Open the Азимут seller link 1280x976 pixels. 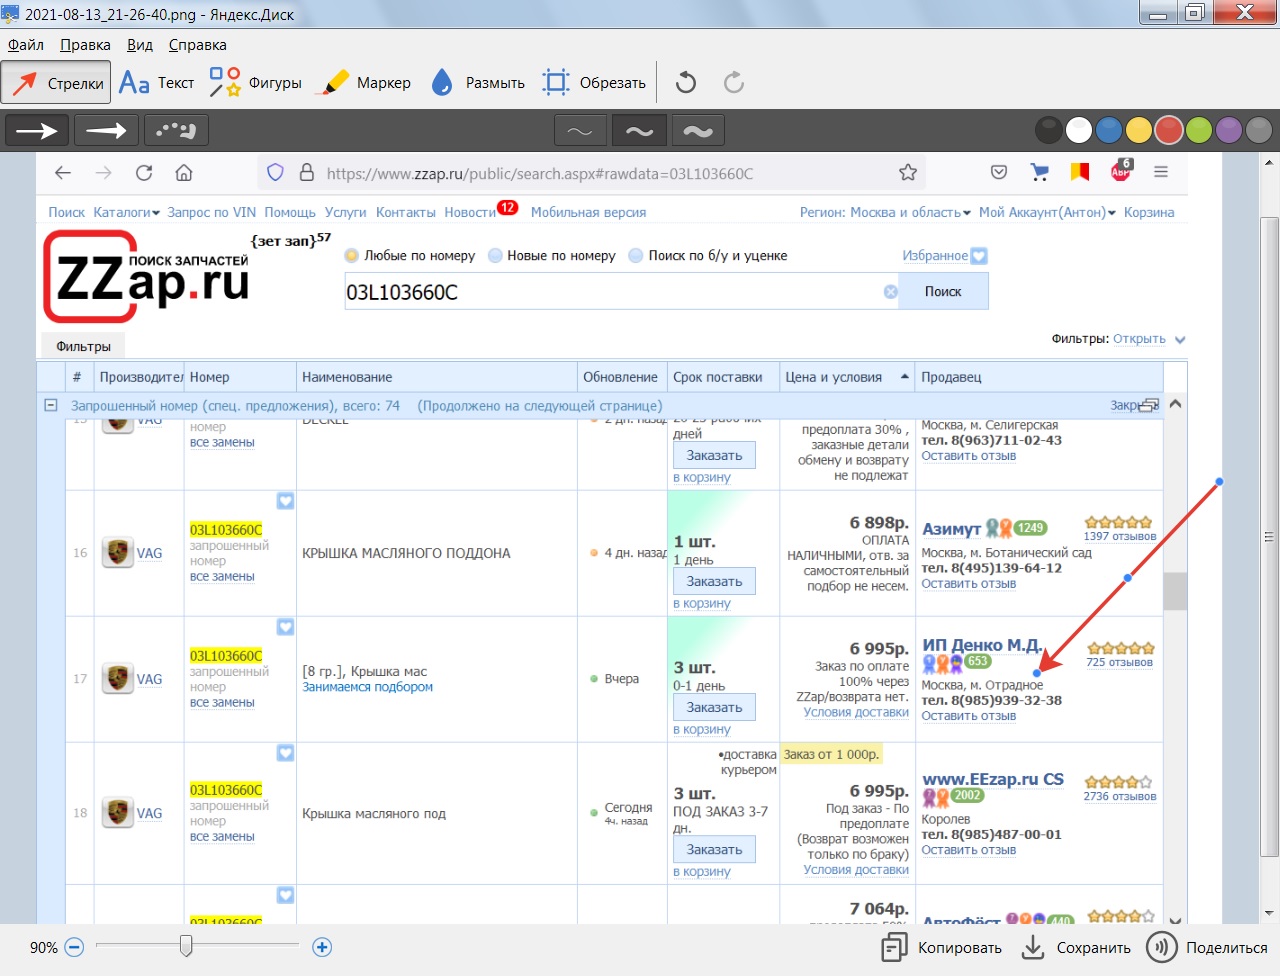click(x=951, y=529)
